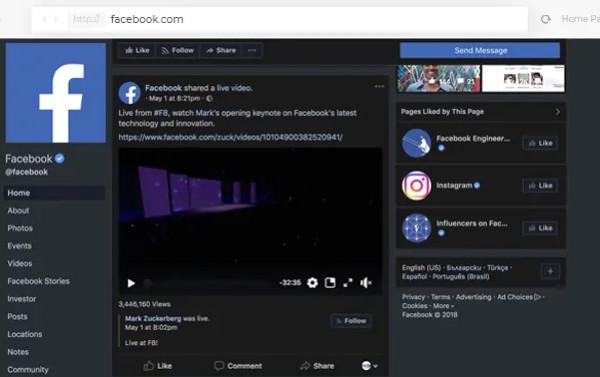Screen dimensions: 600x377
Task: Open the About section
Action: tap(18, 211)
